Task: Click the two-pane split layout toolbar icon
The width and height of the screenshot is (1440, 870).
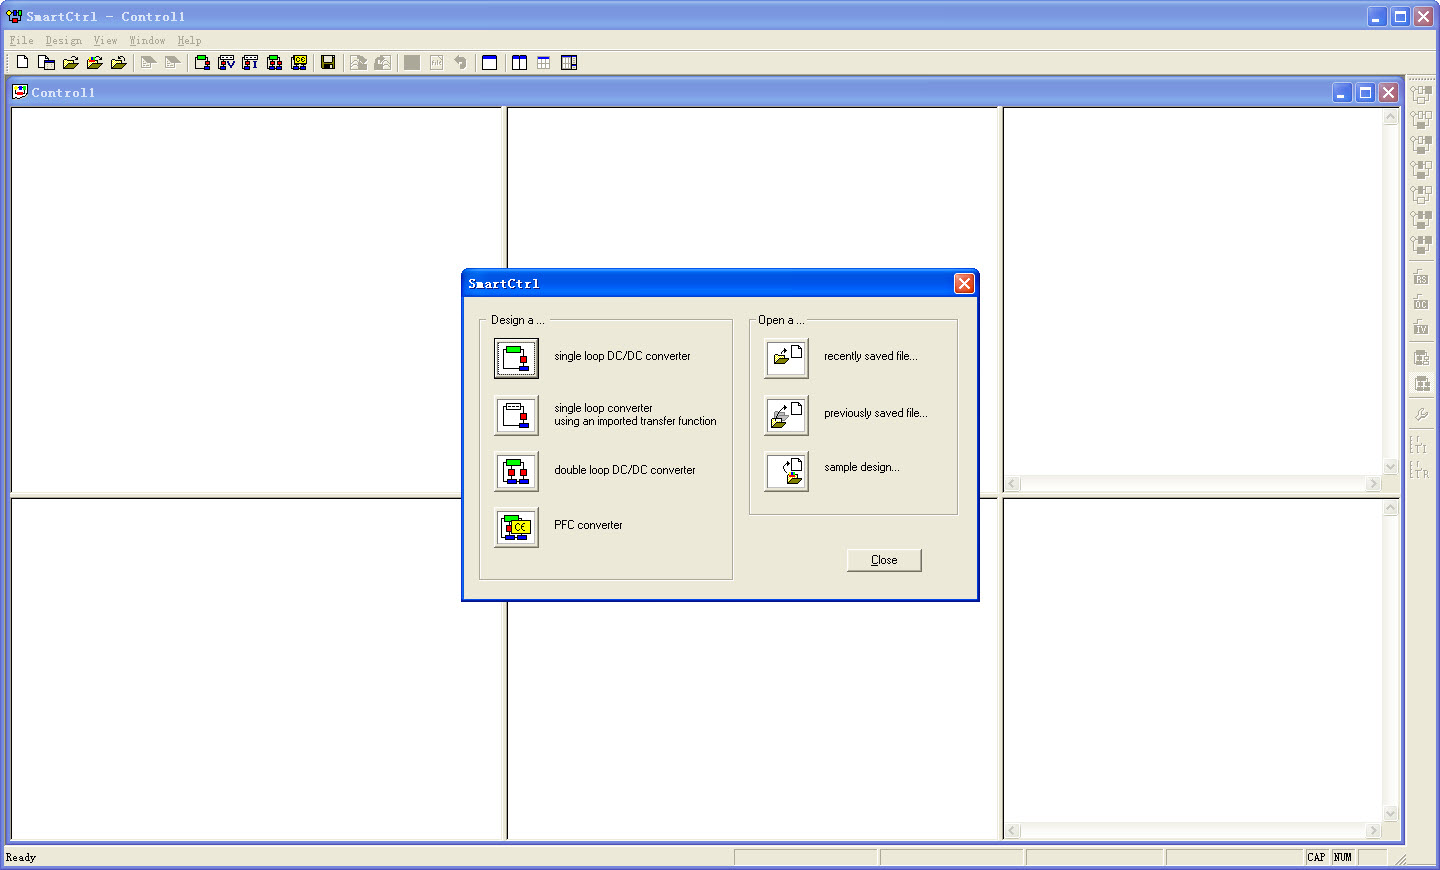Action: tap(519, 62)
